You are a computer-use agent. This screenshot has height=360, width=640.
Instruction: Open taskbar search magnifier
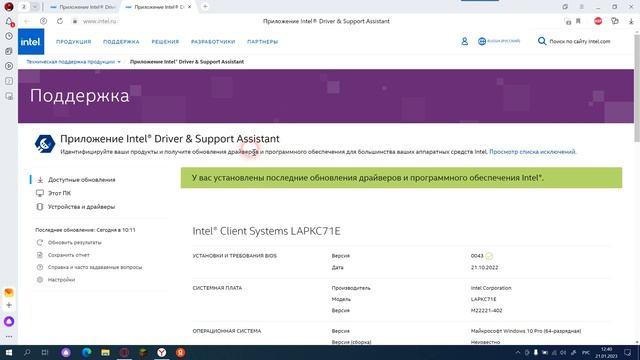click(27, 353)
